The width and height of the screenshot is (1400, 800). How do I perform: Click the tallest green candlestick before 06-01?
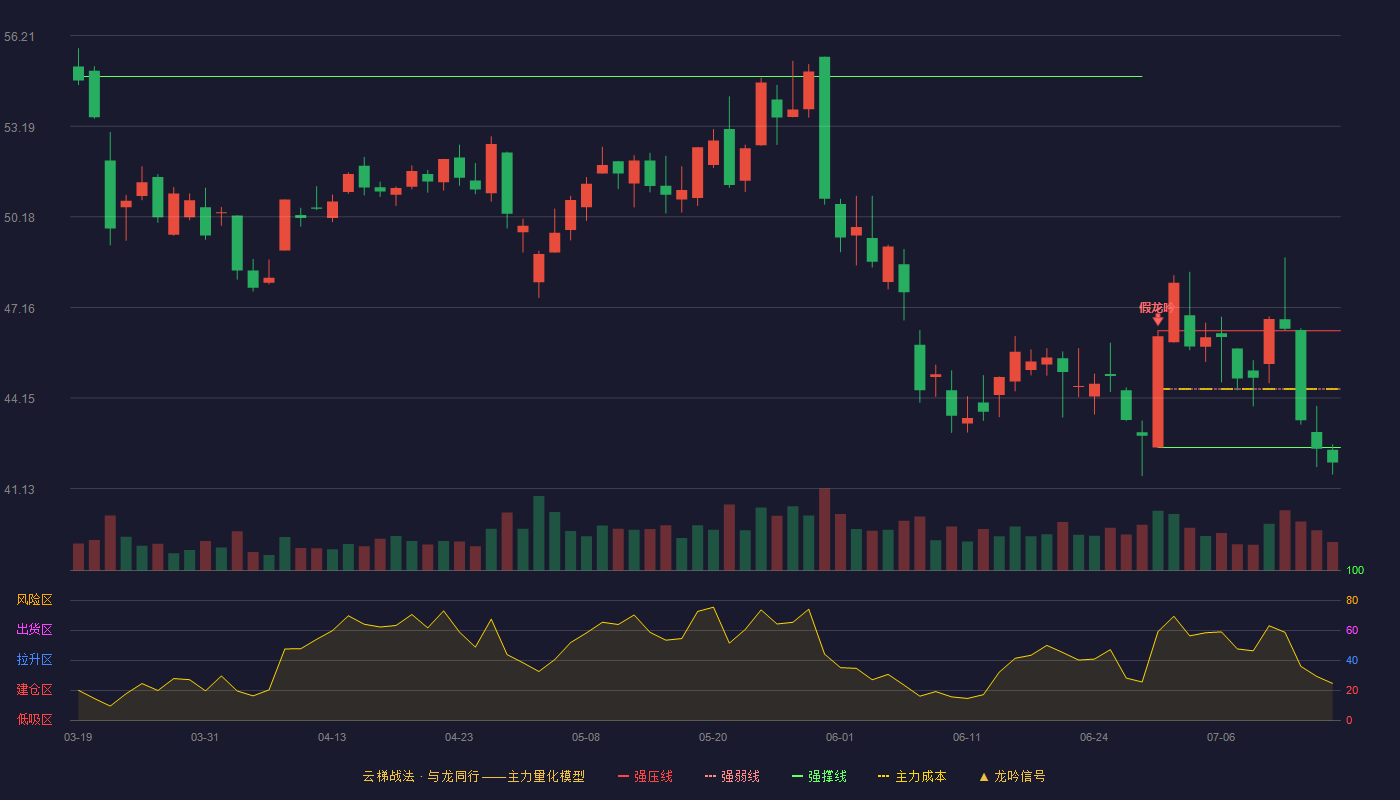click(824, 128)
